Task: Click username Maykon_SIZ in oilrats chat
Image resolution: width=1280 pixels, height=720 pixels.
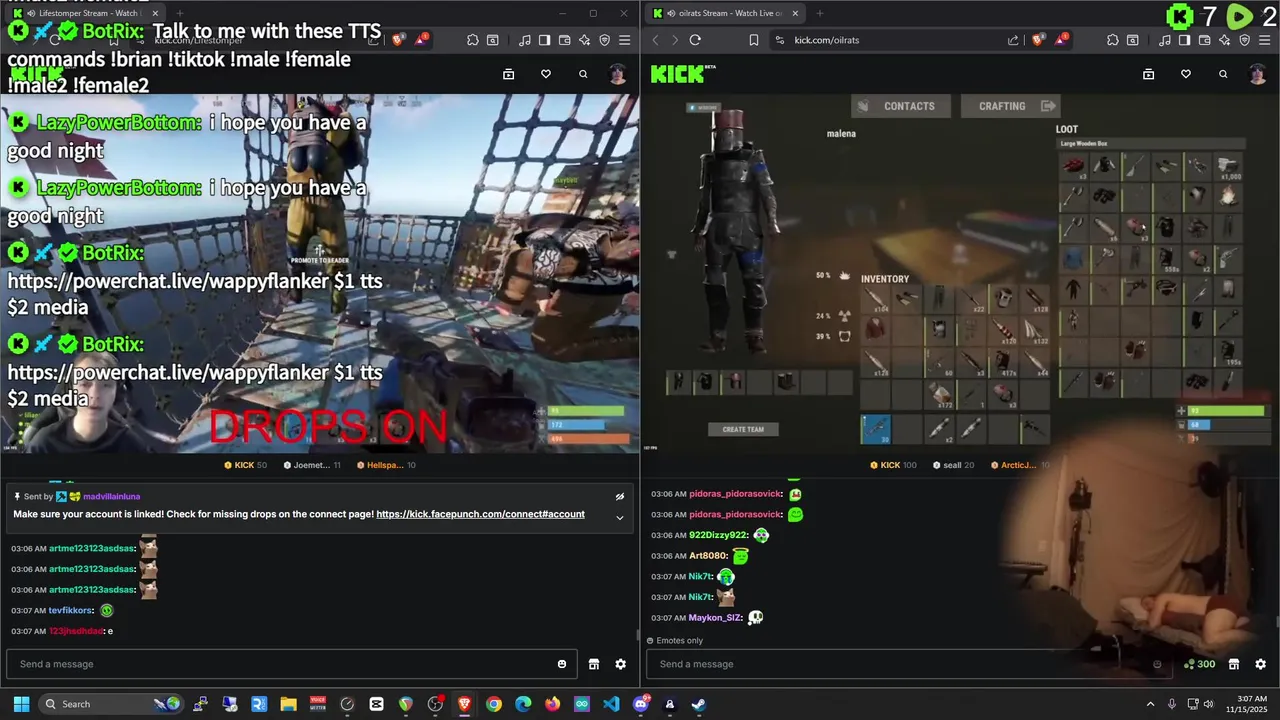Action: coord(715,618)
